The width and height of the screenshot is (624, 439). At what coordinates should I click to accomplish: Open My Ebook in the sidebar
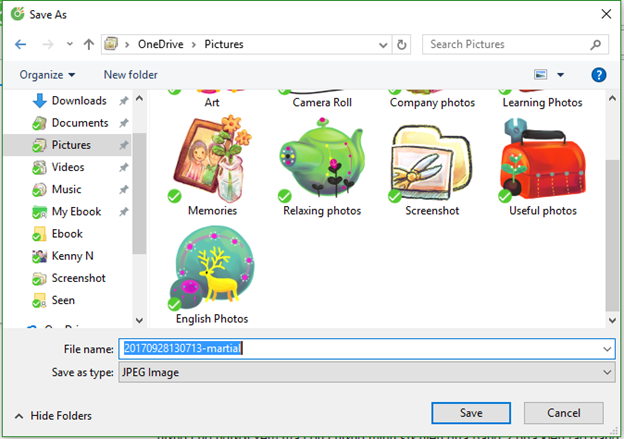coord(76,212)
